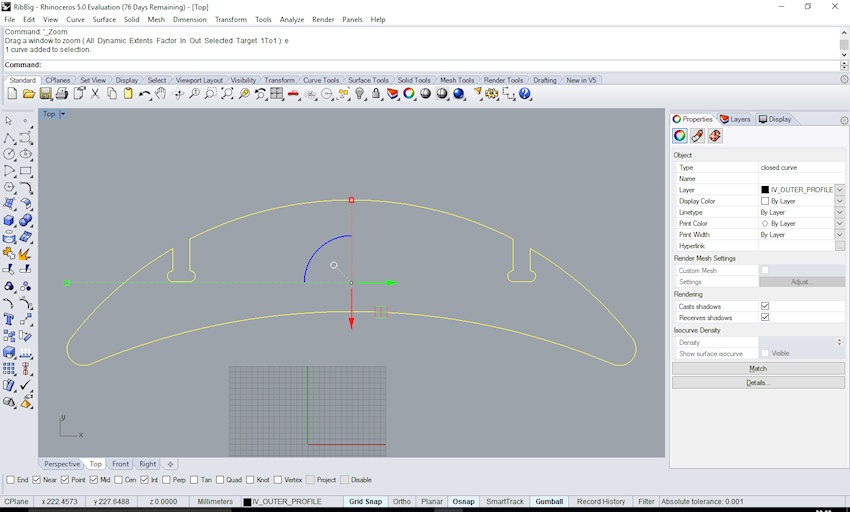The width and height of the screenshot is (850, 512).
Task: Click Layer black color swatch in Properties
Action: click(x=765, y=190)
